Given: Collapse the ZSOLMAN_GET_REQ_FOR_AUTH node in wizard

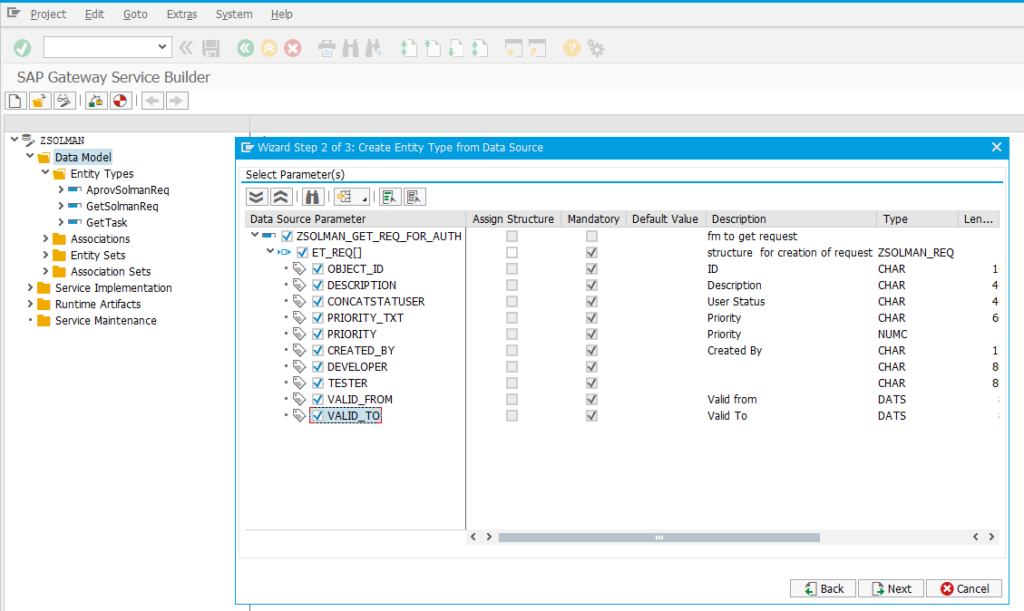Looking at the screenshot, I should pyautogui.click(x=255, y=235).
